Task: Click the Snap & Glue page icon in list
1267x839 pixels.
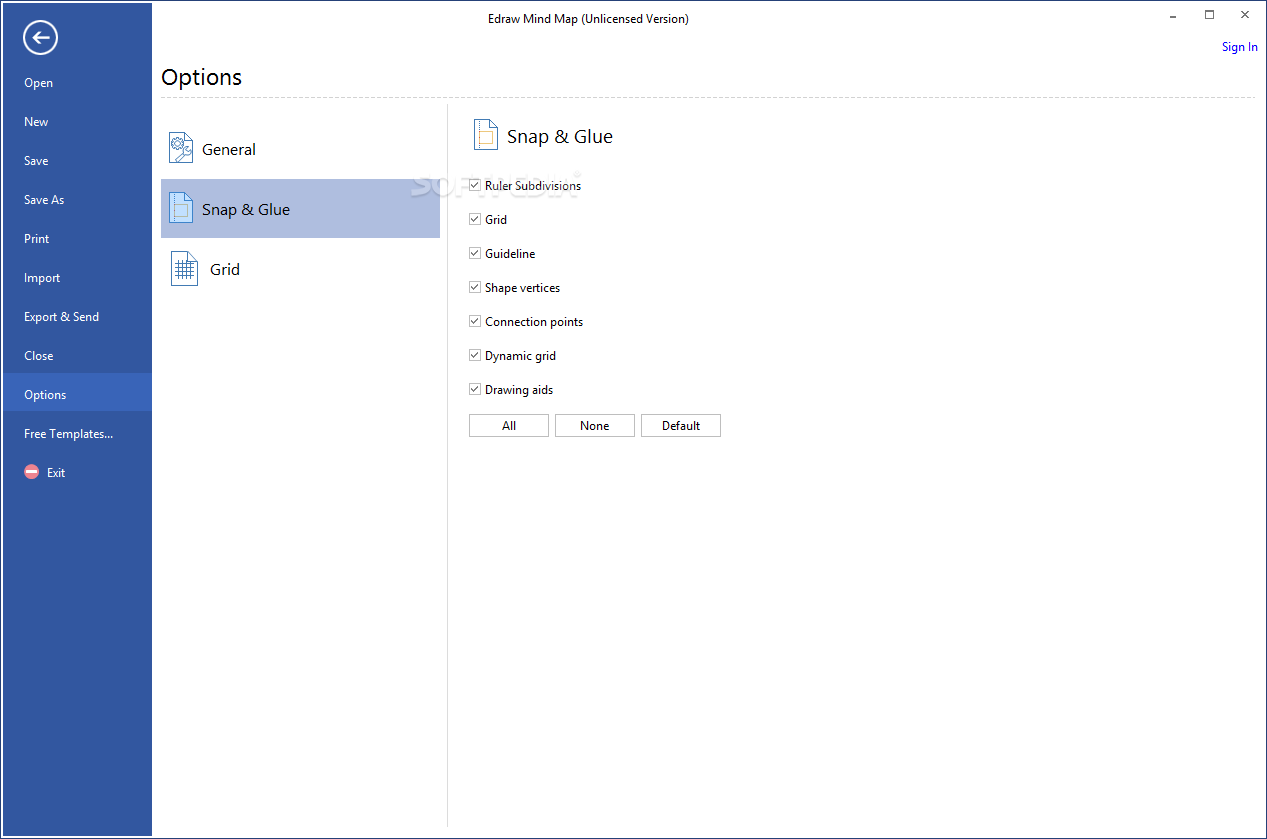Action: click(181, 209)
